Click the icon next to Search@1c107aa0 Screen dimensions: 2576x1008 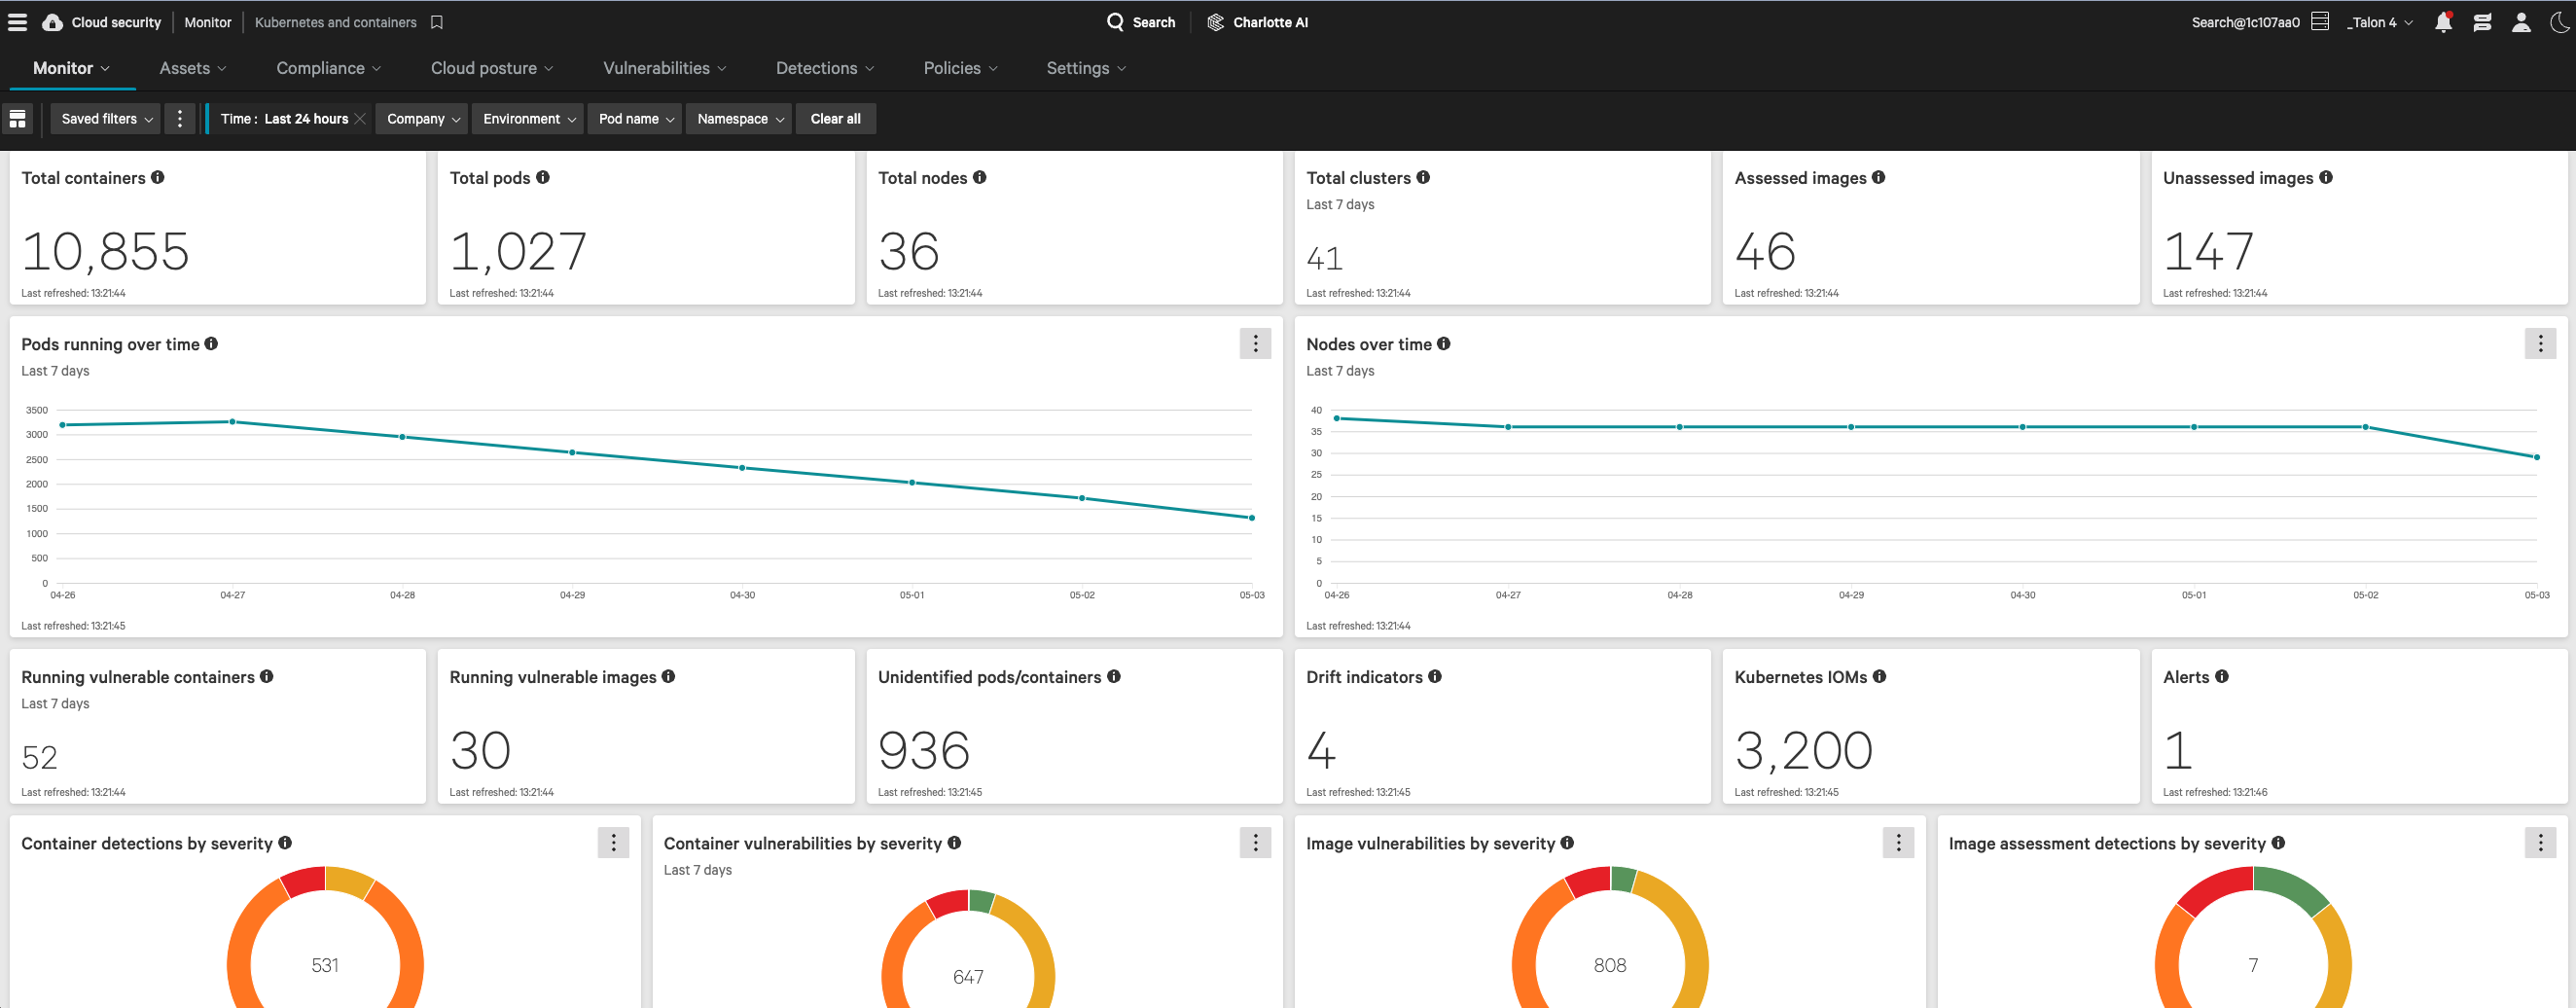2320,22
